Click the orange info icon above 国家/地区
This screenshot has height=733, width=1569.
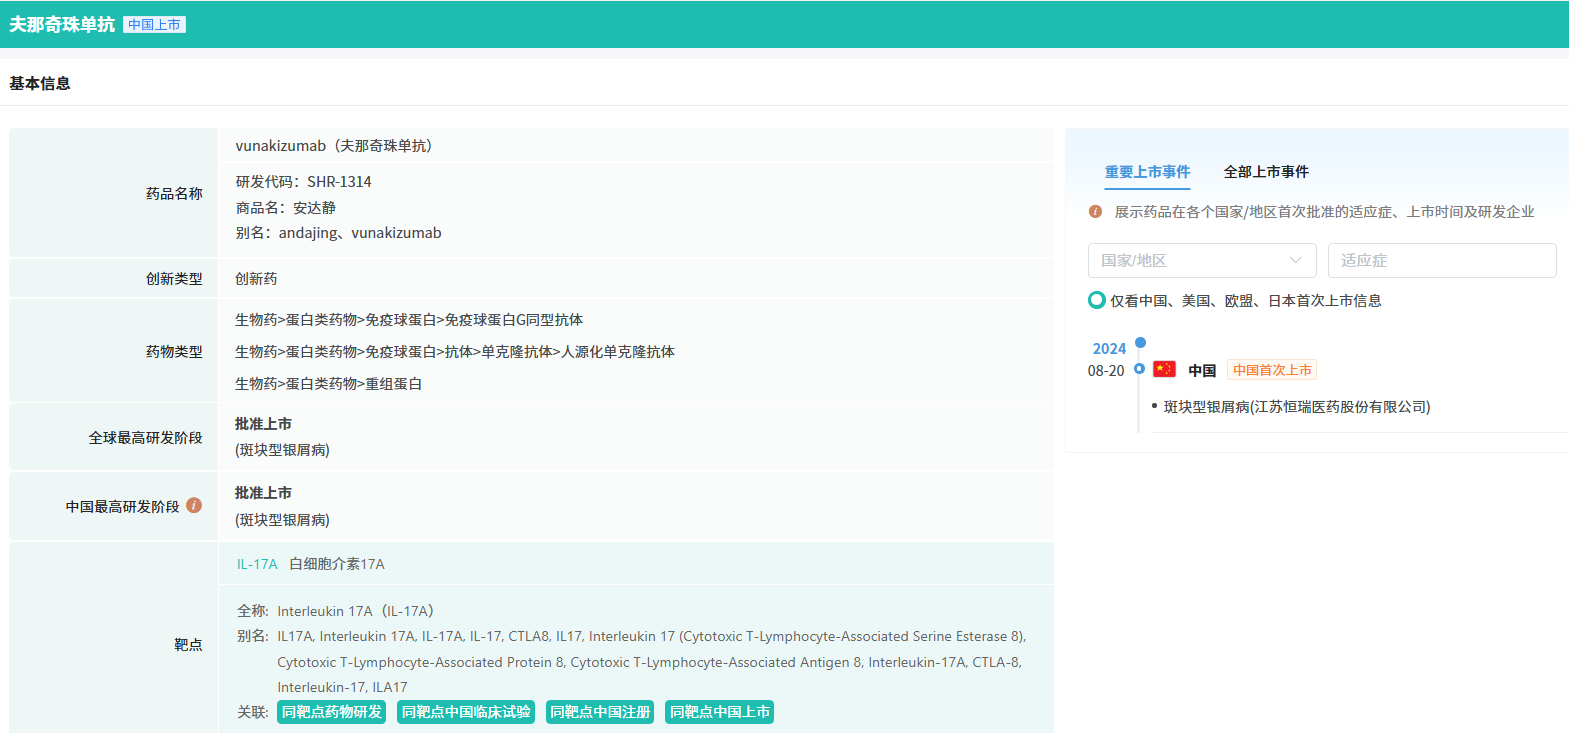(1095, 212)
